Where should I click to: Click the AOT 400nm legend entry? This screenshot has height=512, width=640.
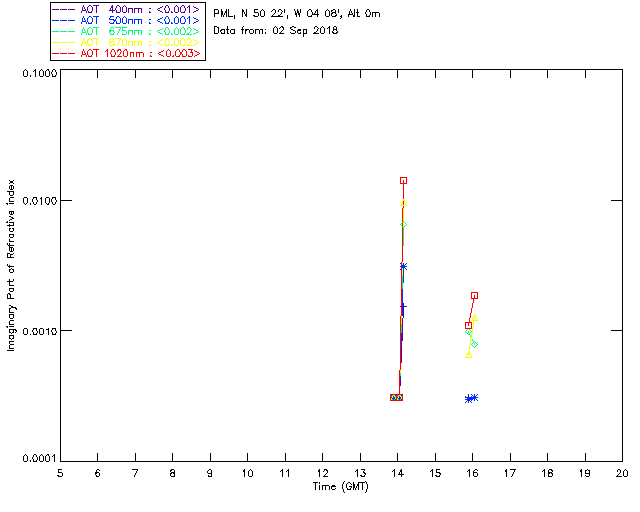[127, 9]
